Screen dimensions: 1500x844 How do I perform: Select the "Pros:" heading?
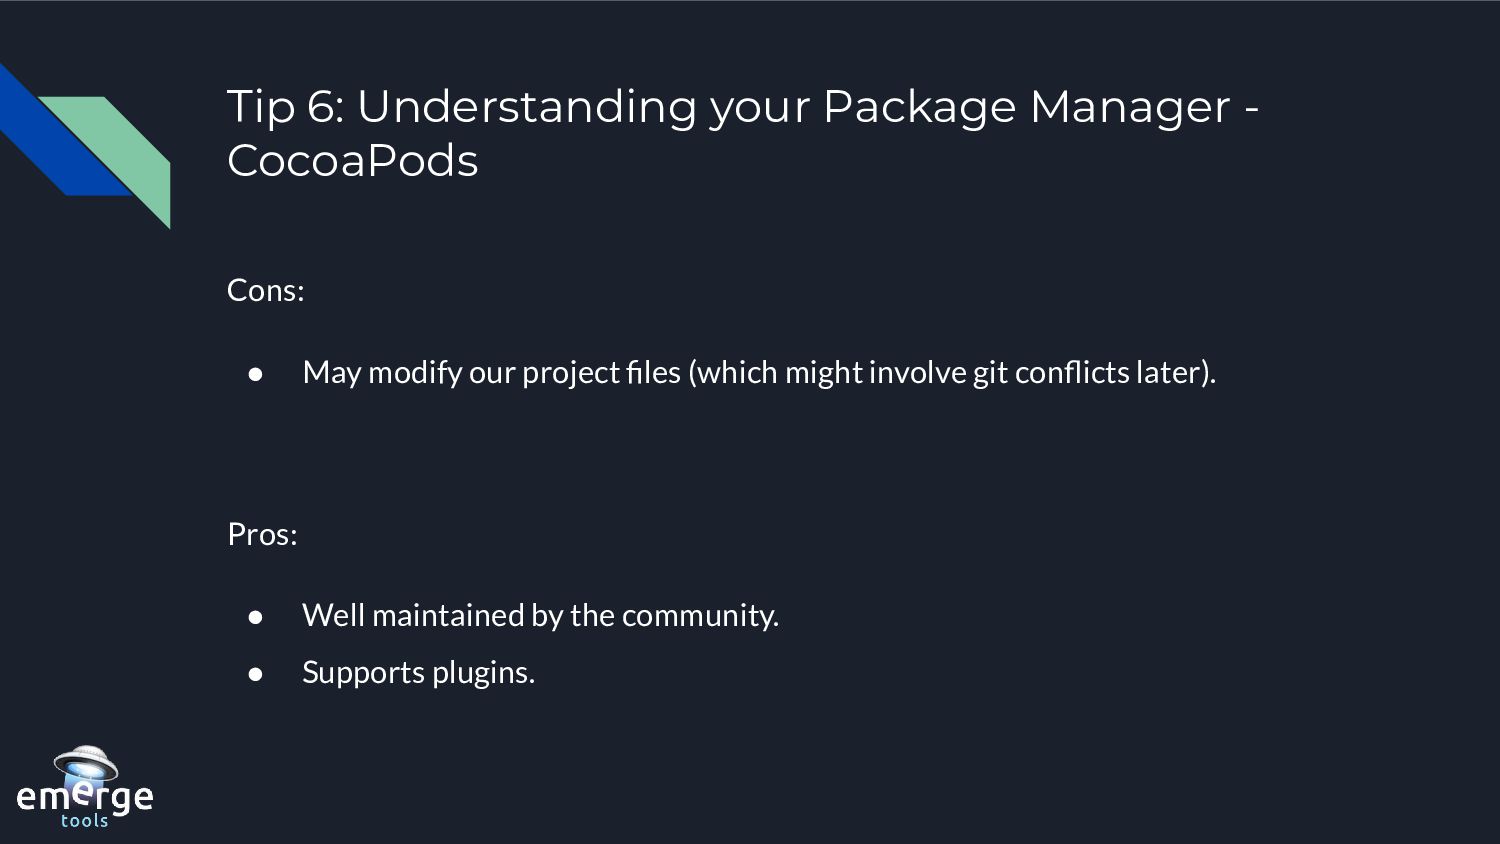[x=262, y=534]
